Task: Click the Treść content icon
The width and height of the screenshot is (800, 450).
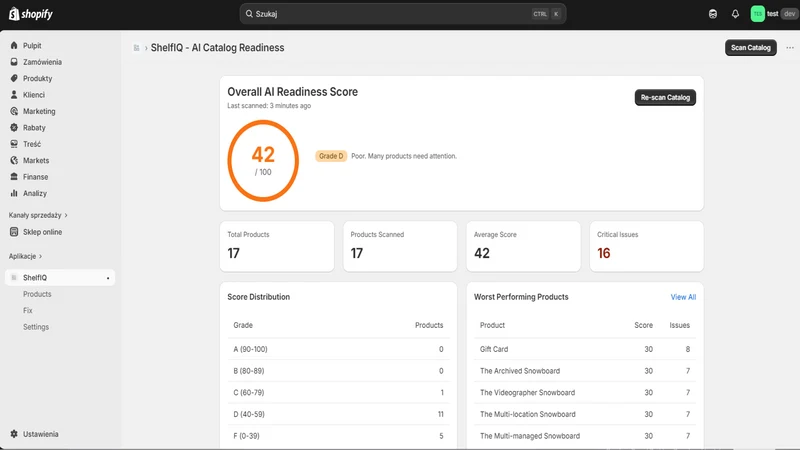Action: pyautogui.click(x=14, y=144)
